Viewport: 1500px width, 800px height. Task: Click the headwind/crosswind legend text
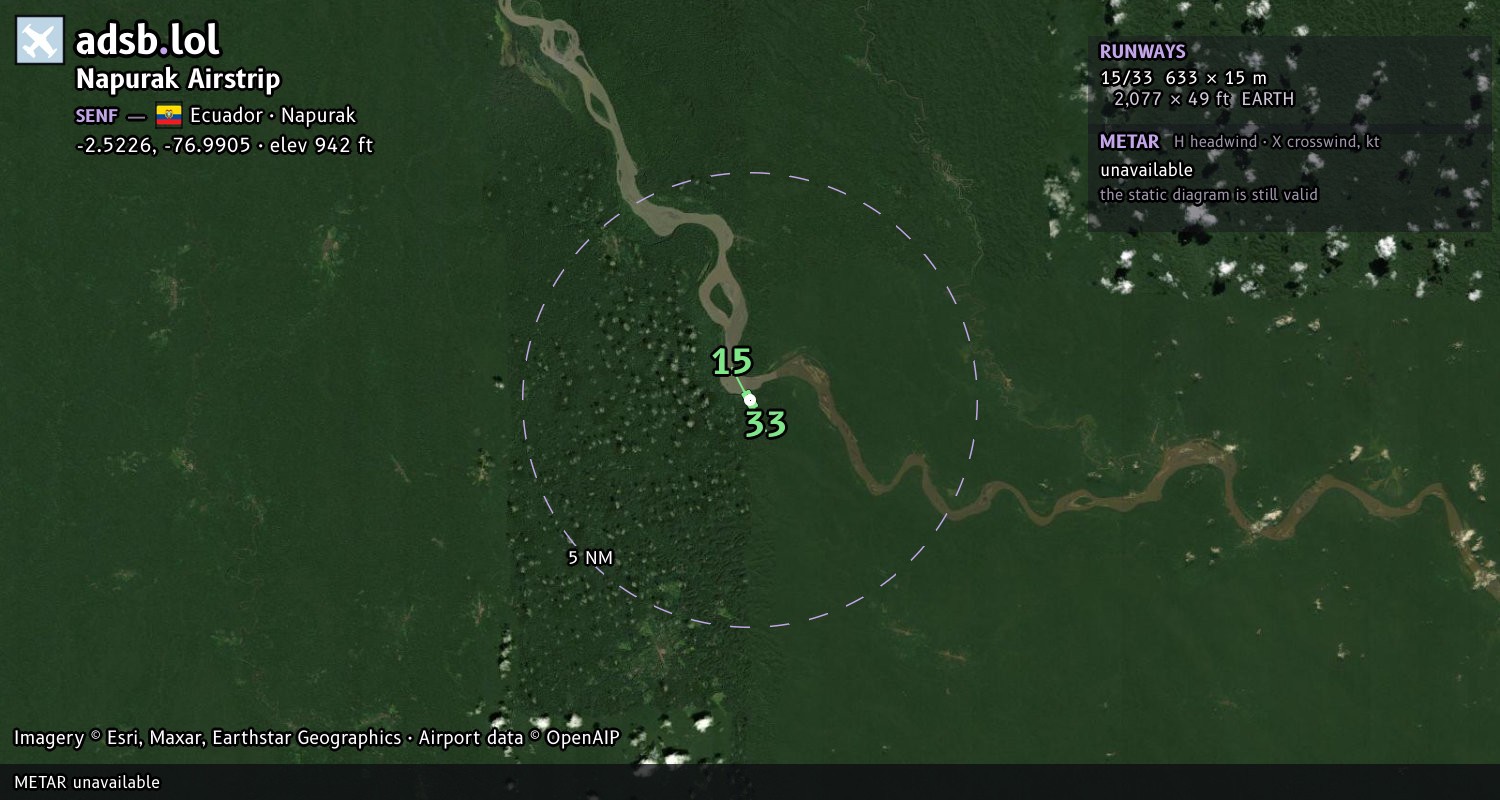pyautogui.click(x=1277, y=142)
